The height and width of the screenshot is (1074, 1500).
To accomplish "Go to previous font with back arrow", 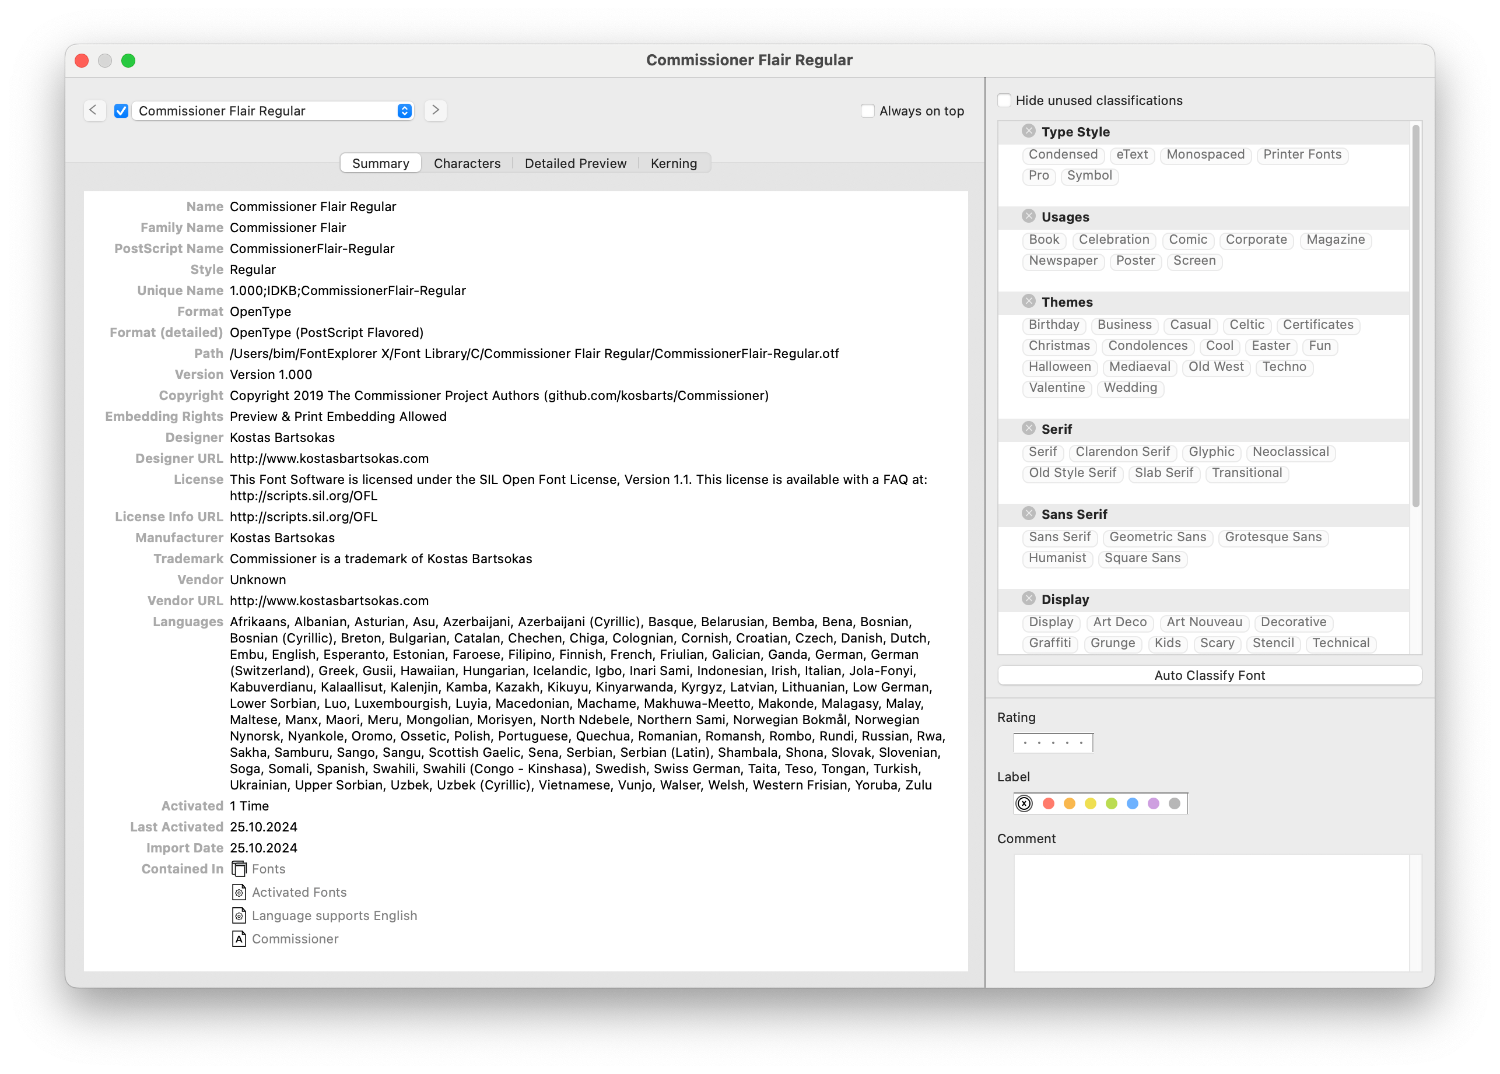I will point(93,110).
